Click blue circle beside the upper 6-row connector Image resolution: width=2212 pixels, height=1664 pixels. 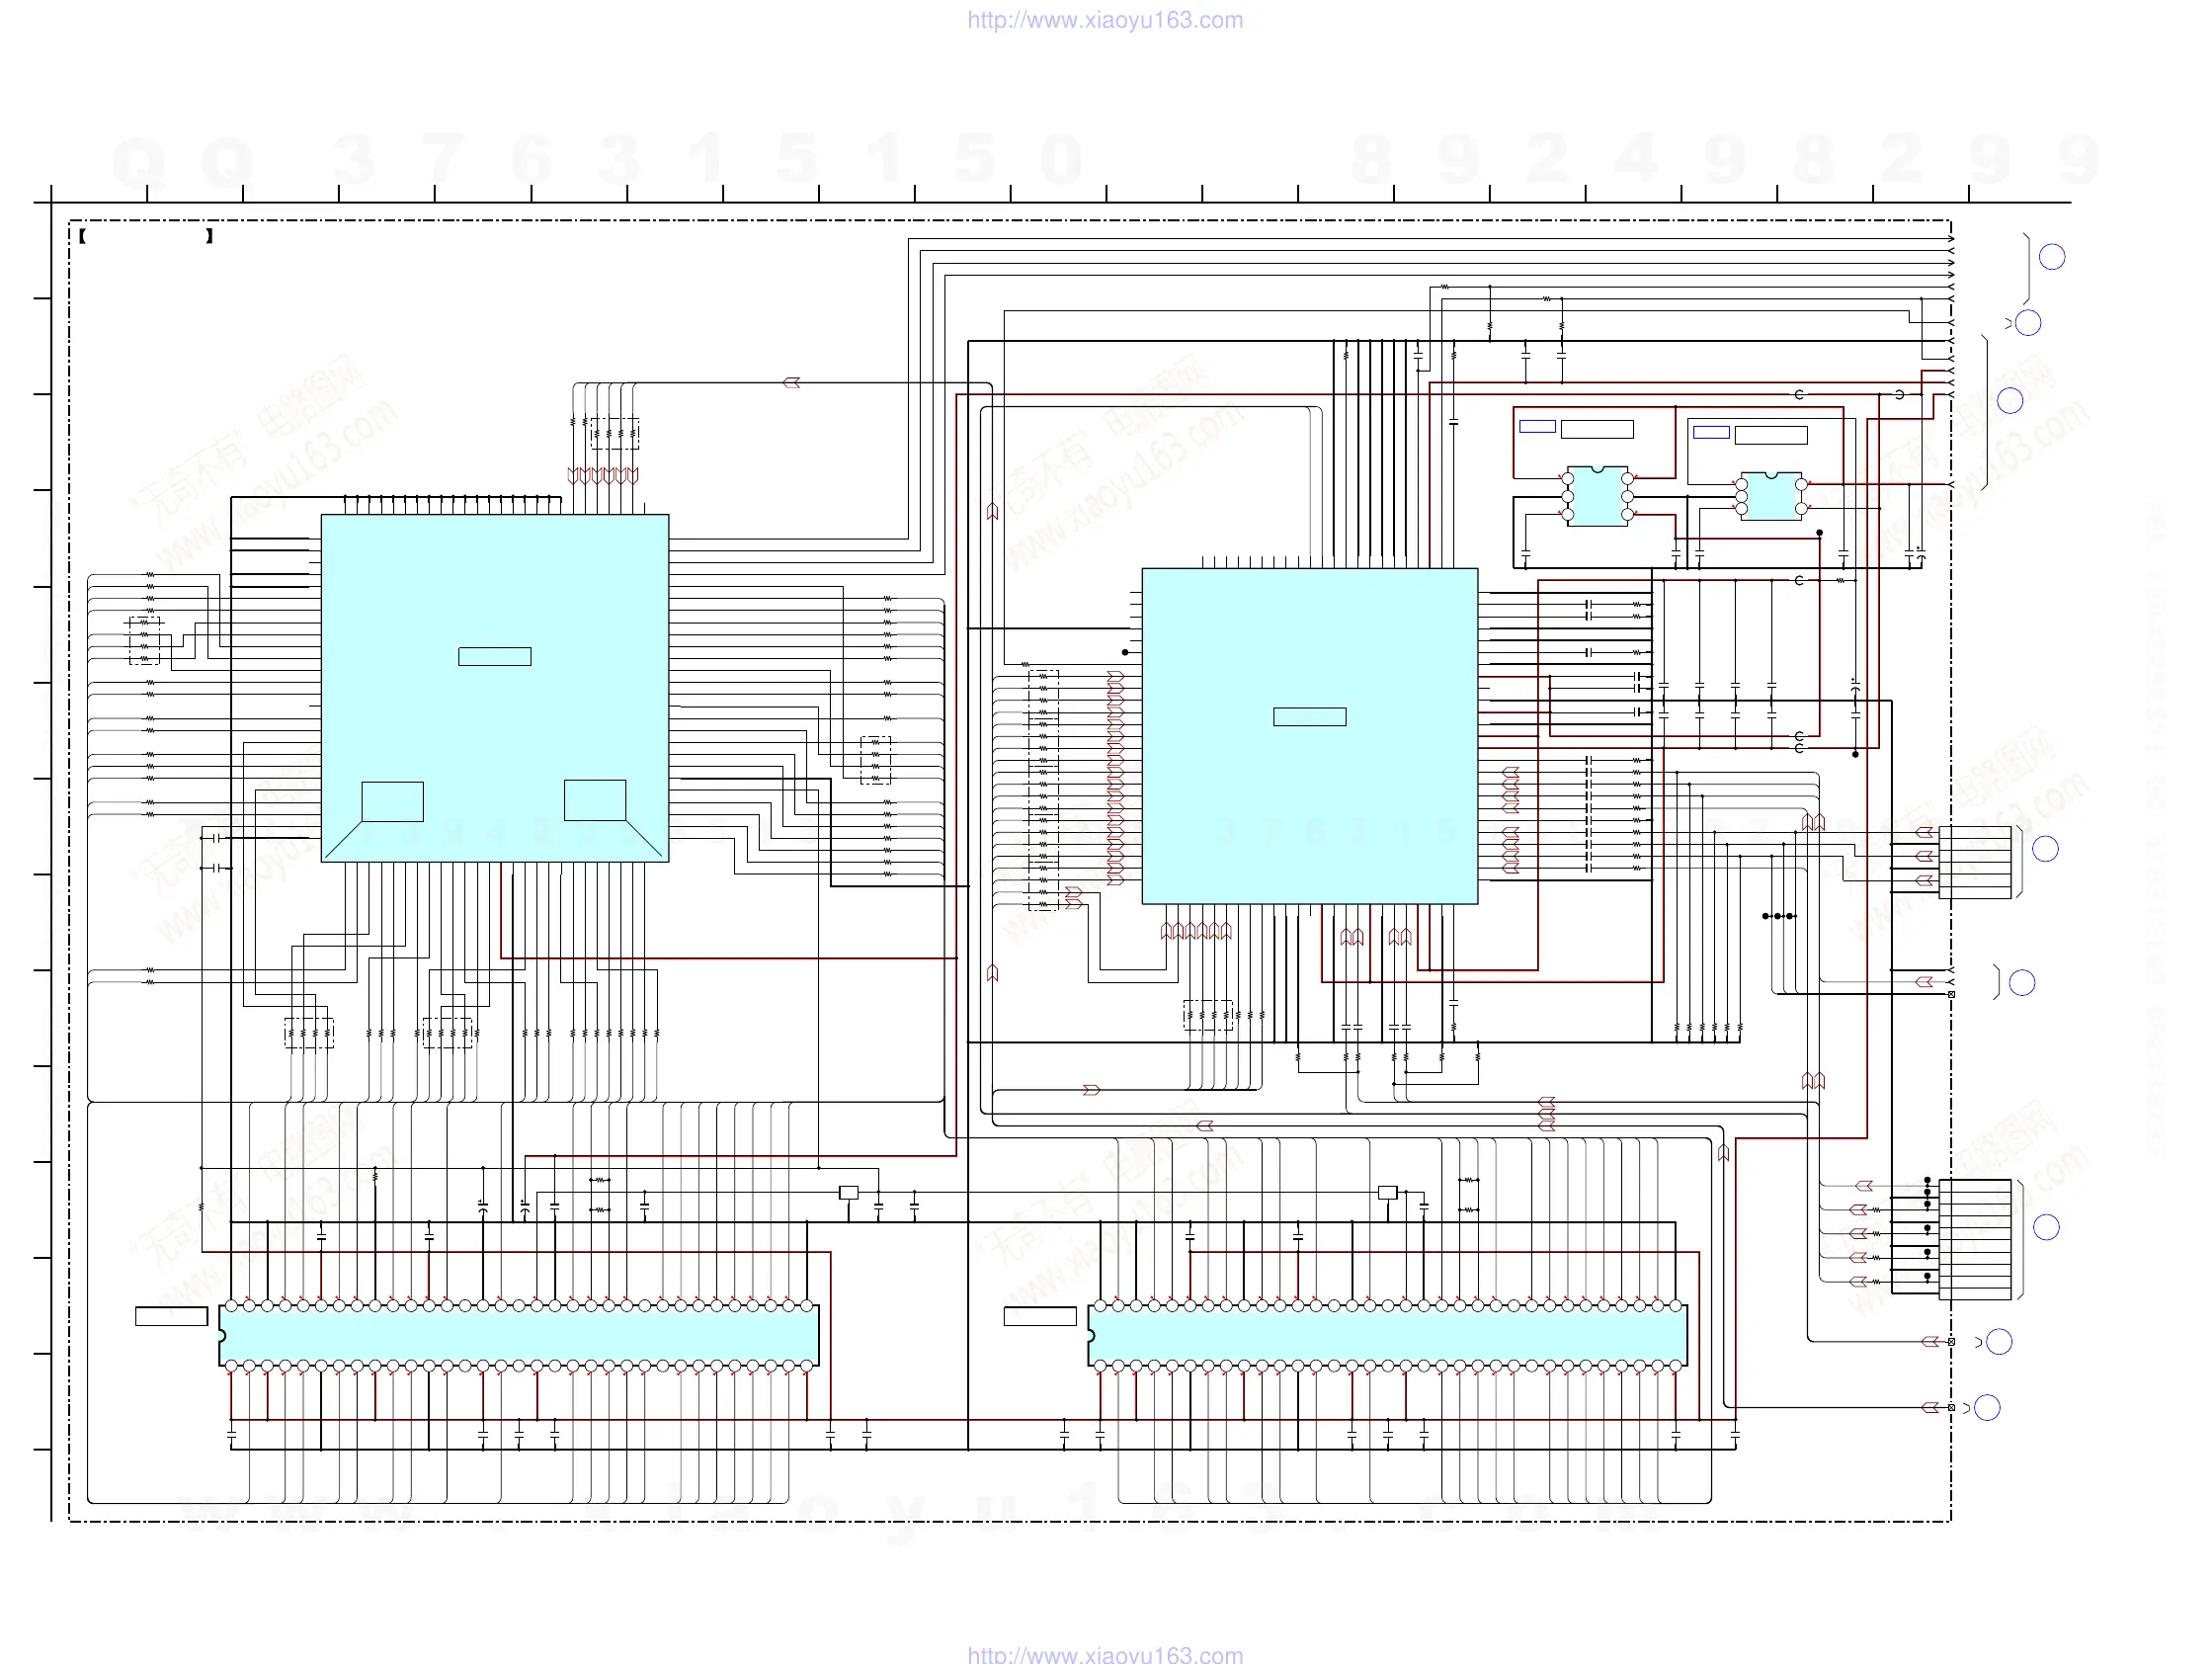click(x=2045, y=849)
